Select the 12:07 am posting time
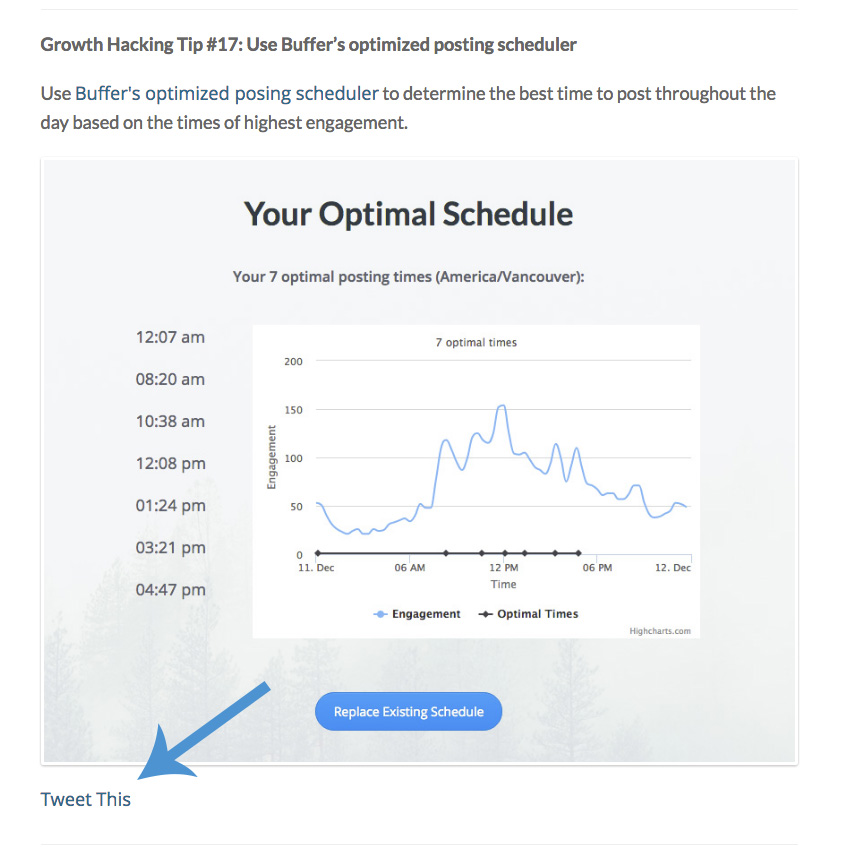 pos(170,338)
